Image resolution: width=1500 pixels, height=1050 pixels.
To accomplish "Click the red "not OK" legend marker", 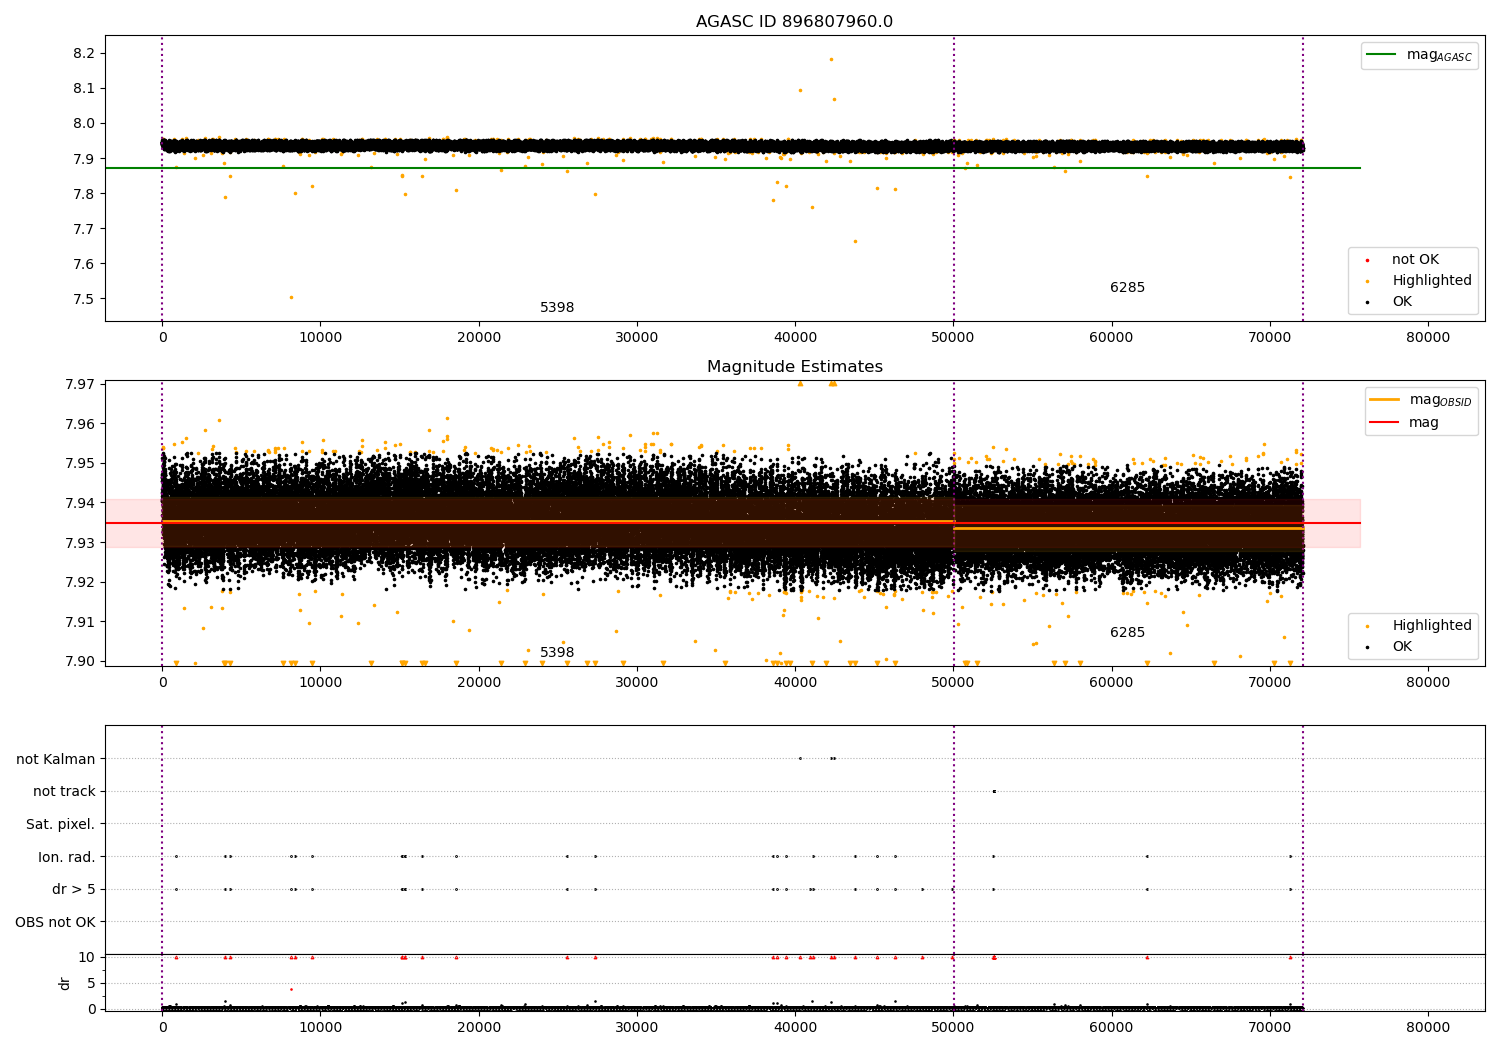I will (1367, 260).
